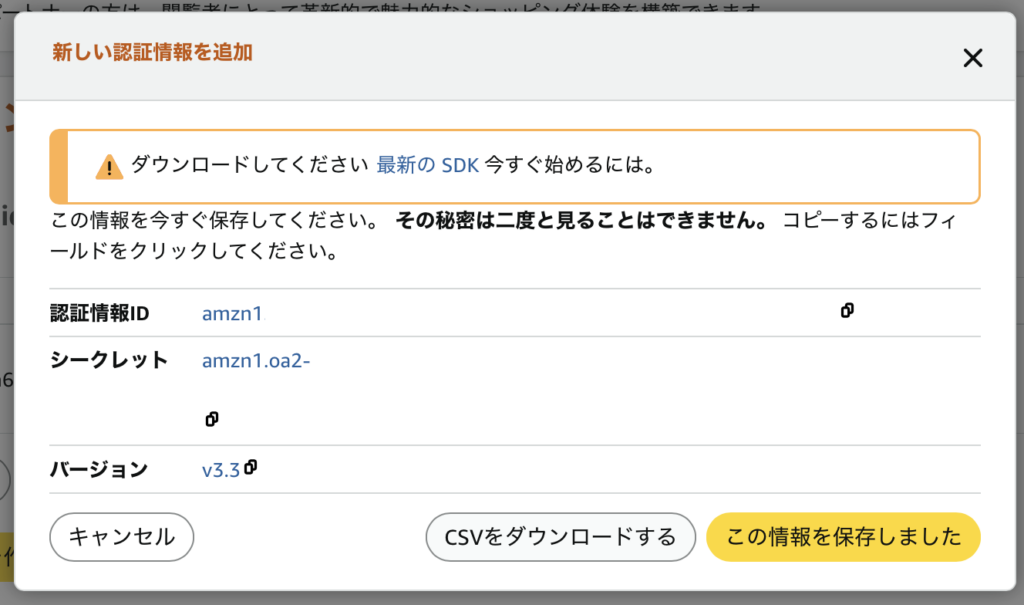1024x605 pixels.
Task: Click the キャンセル button
Action: click(121, 537)
